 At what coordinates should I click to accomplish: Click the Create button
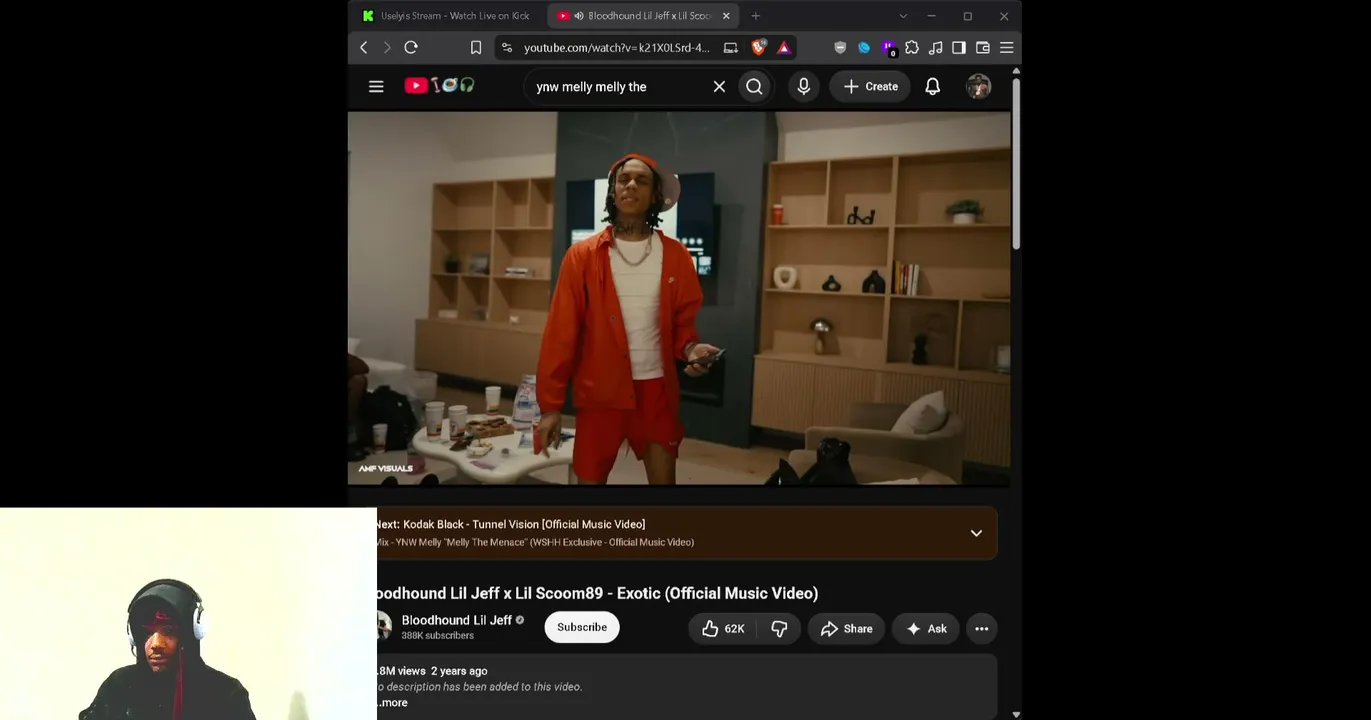(x=870, y=87)
